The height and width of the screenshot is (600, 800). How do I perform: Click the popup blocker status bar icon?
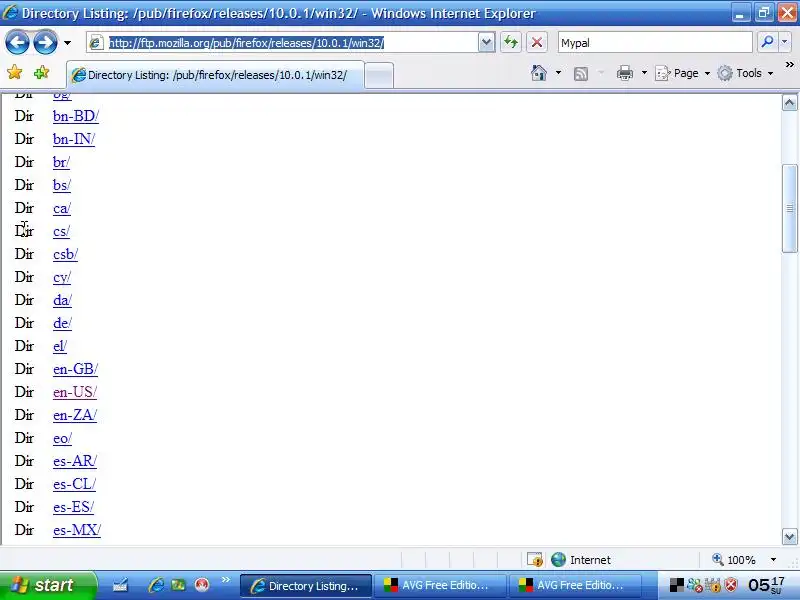[535, 560]
